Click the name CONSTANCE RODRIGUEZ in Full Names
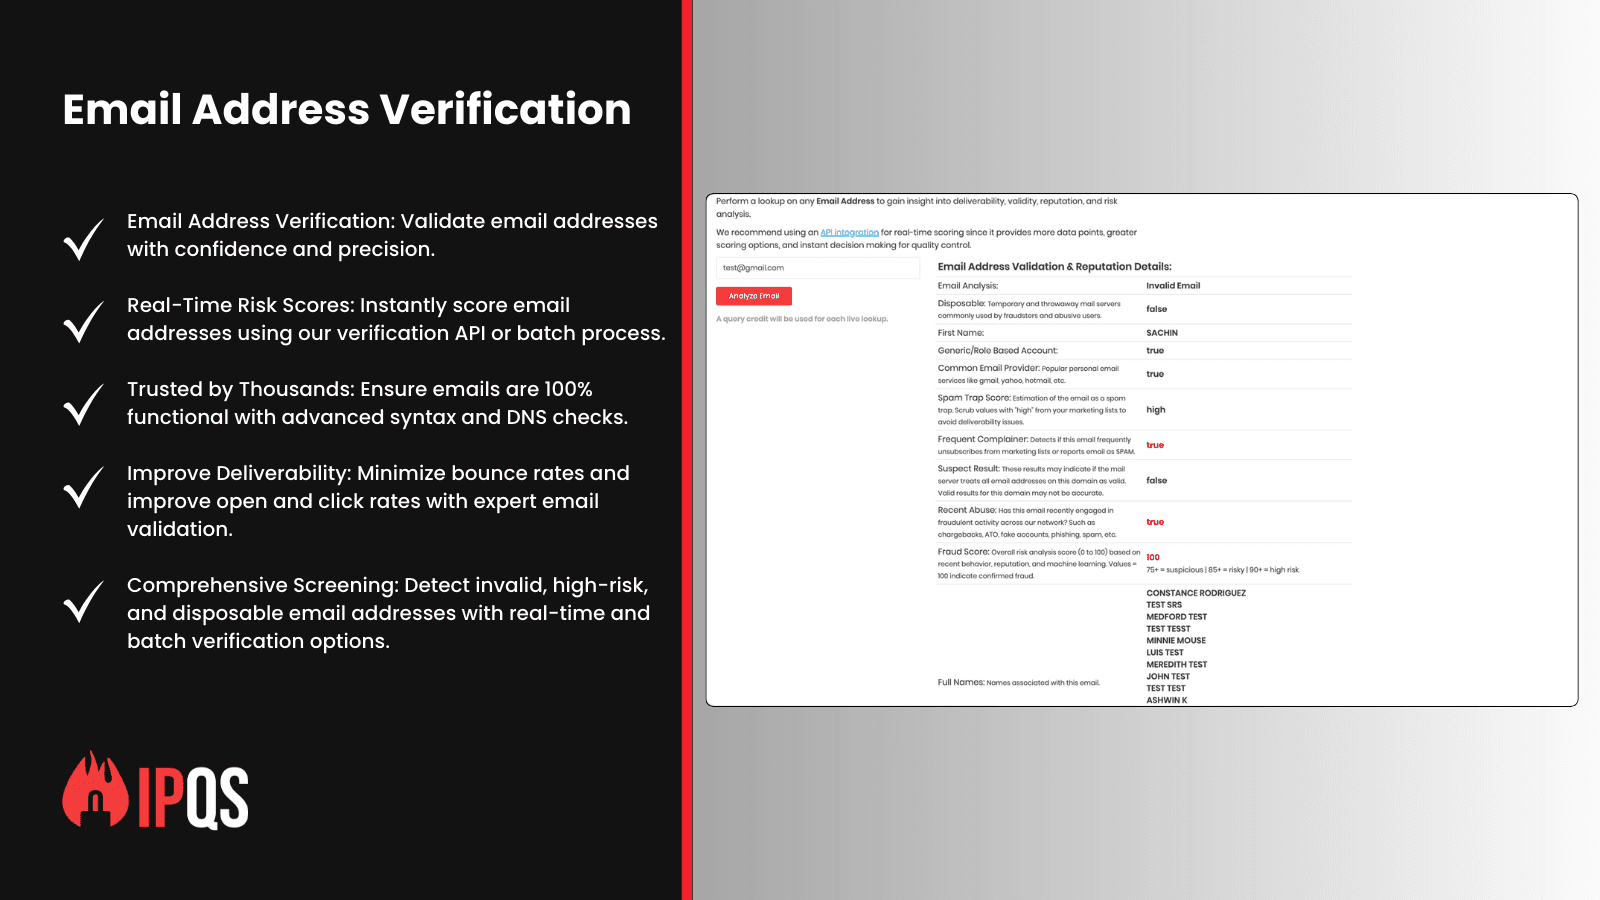 point(1196,593)
